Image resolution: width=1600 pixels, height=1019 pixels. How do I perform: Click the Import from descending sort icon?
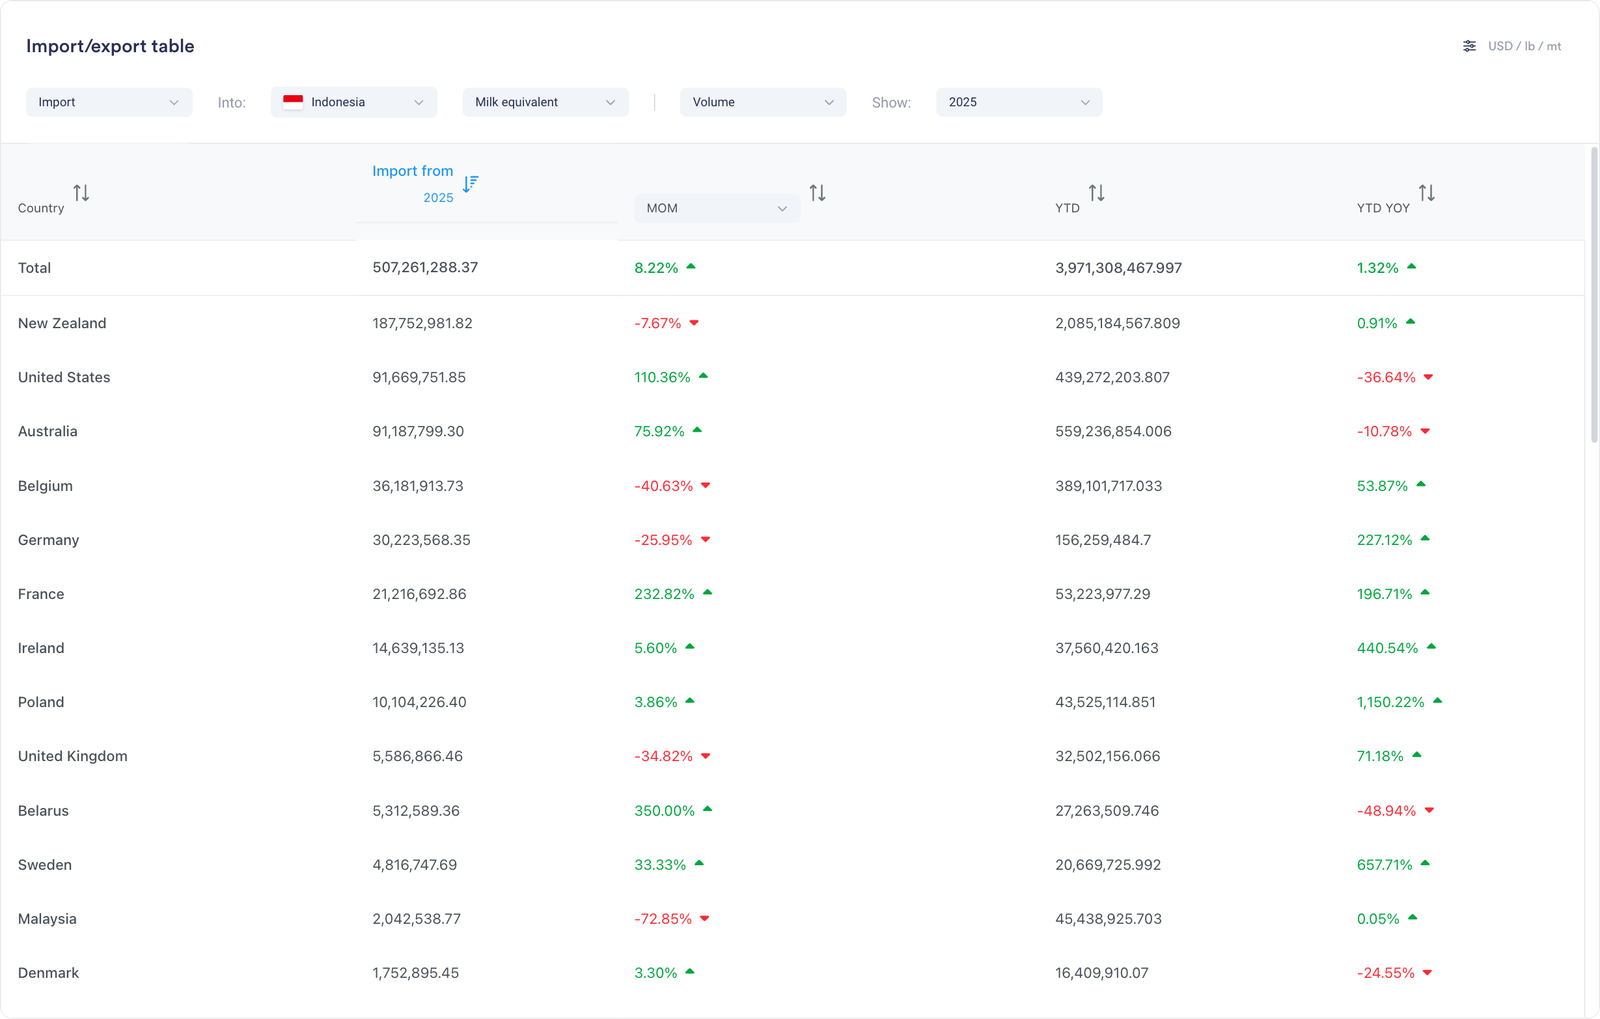pyautogui.click(x=470, y=184)
